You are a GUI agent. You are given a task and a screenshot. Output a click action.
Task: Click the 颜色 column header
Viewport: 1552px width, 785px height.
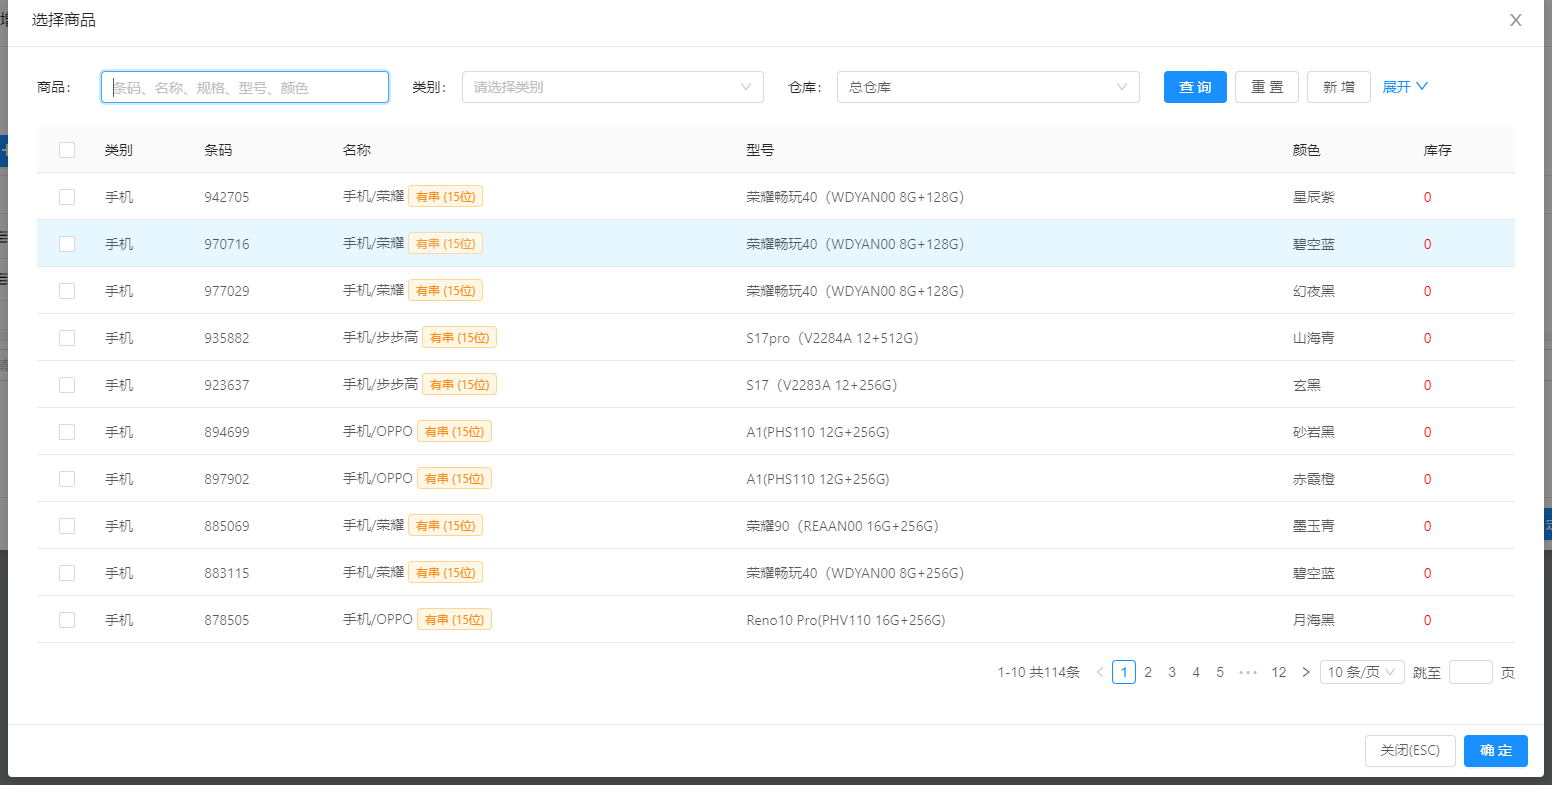pos(1306,150)
